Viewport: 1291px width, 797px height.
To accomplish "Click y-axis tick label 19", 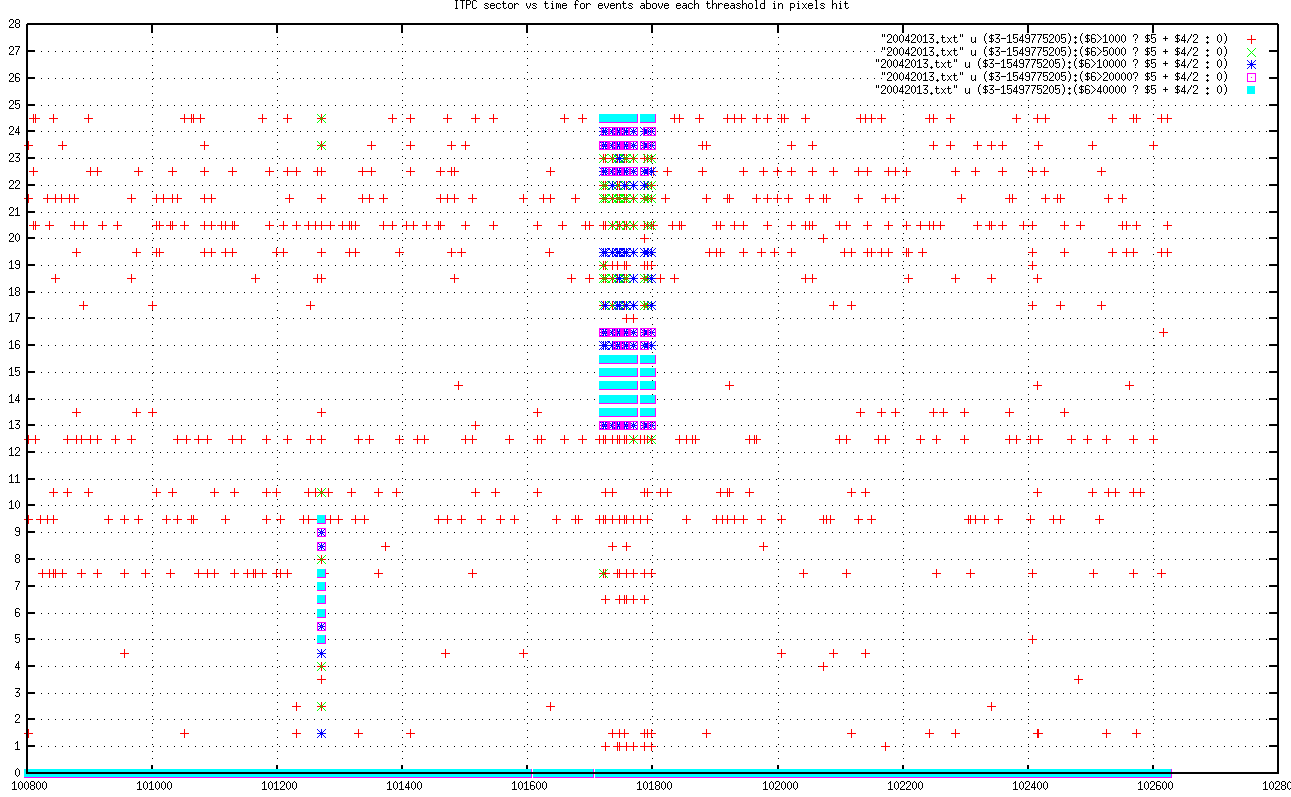I will coord(14,265).
